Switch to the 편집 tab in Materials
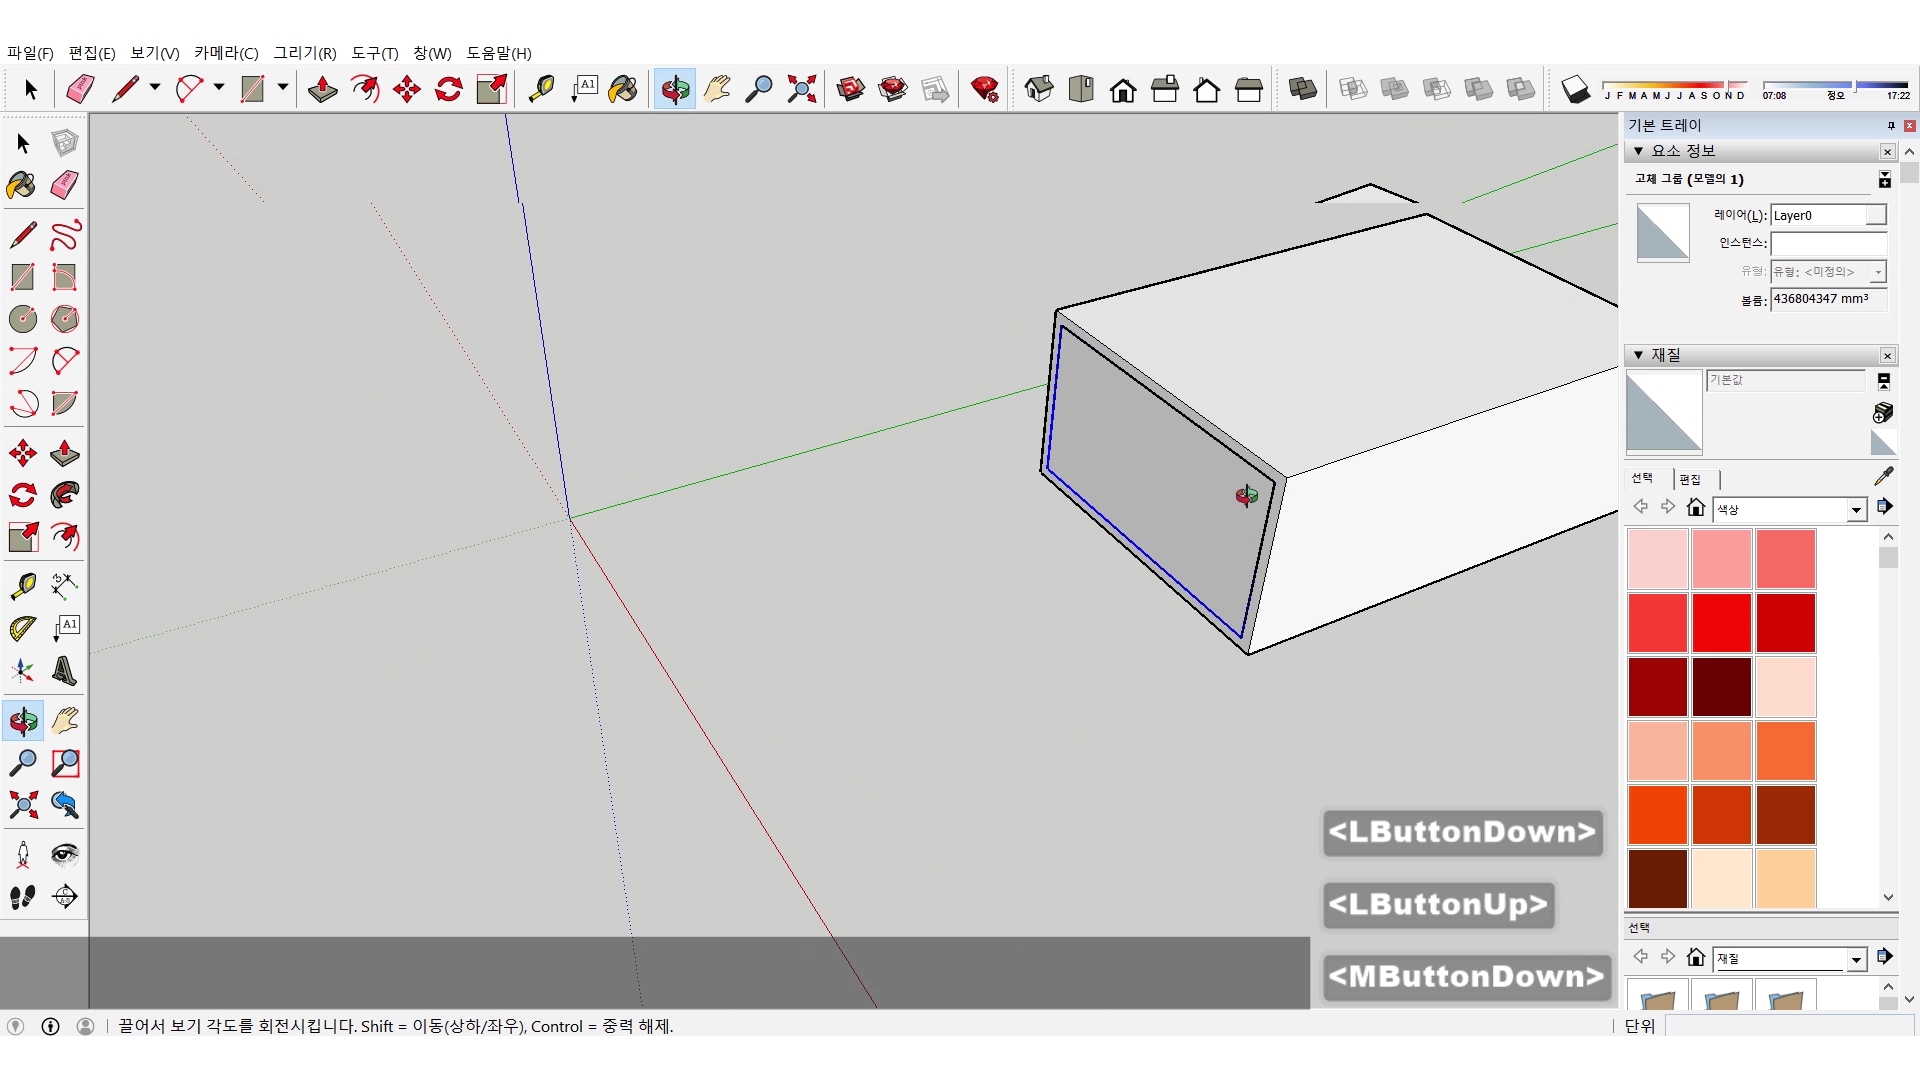Screen dimensions: 1920x1080 tap(1690, 479)
